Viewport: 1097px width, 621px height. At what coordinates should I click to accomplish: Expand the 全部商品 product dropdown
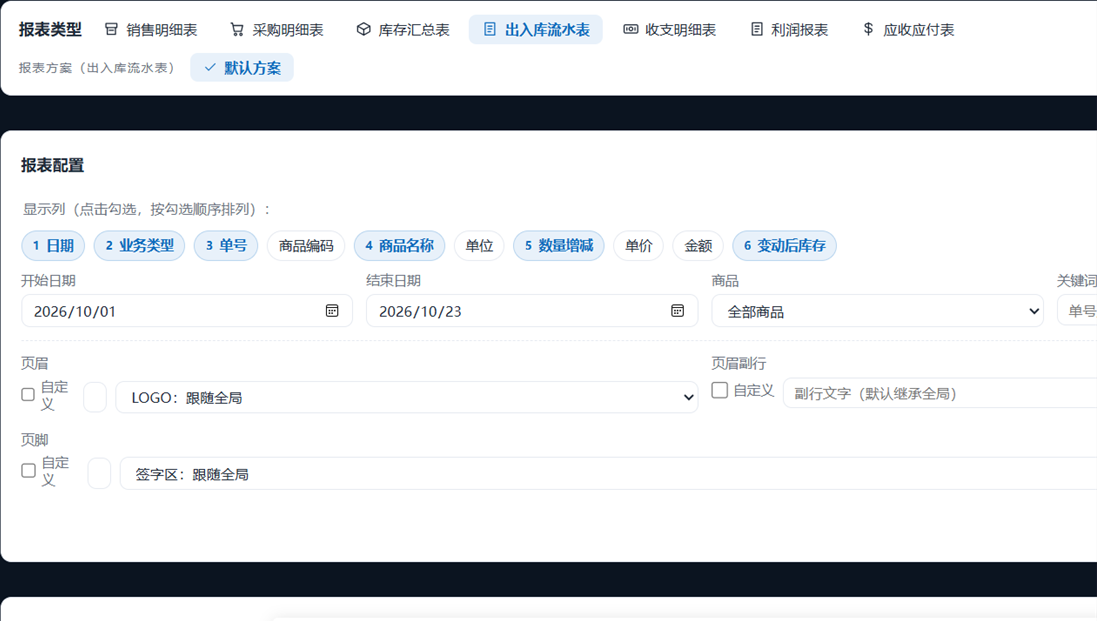tap(877, 311)
